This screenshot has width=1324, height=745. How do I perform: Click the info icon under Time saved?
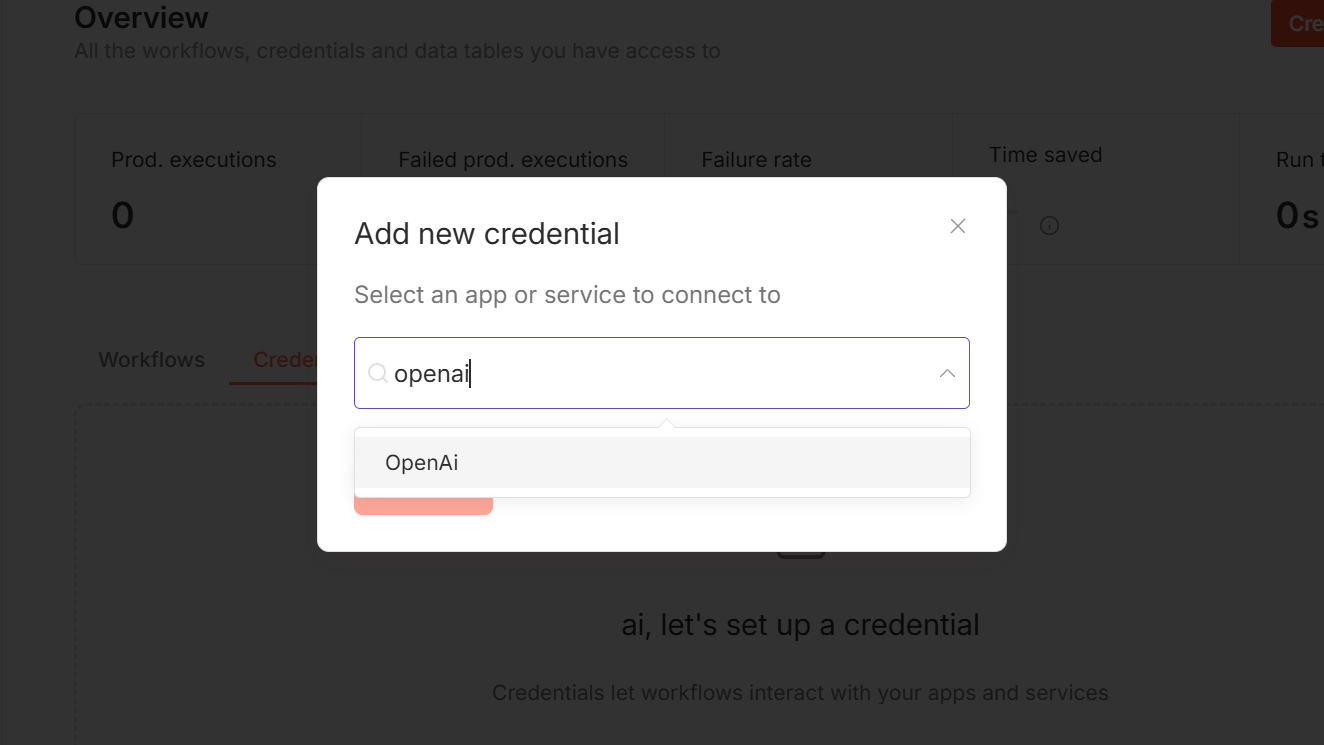pos(1049,226)
